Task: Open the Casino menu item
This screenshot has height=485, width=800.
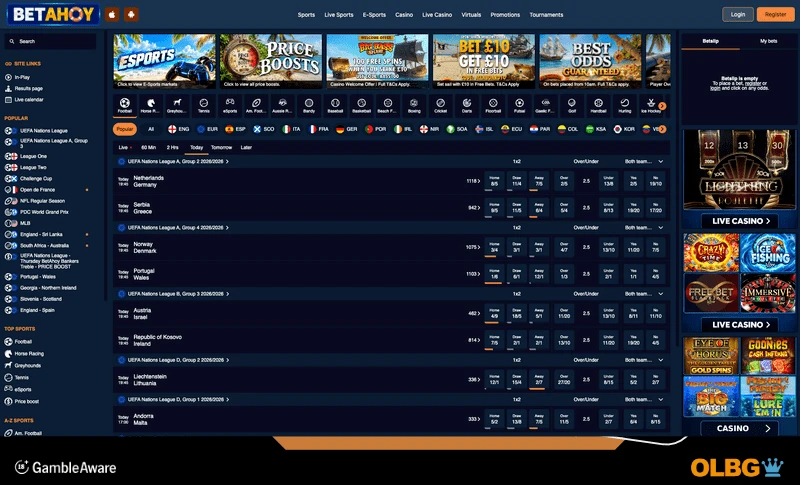Action: coord(404,15)
